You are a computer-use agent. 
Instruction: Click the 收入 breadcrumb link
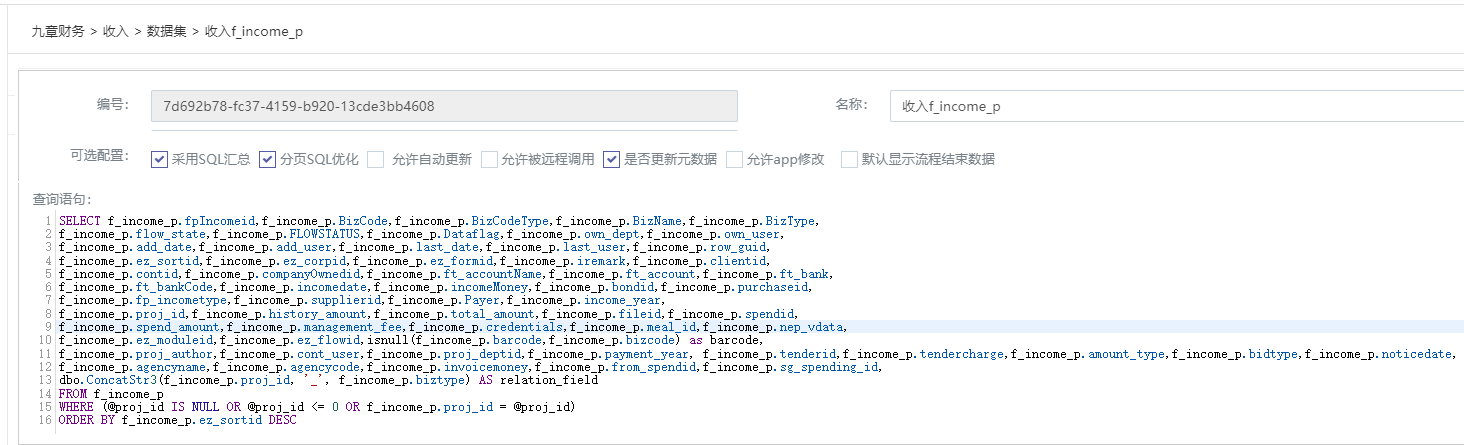tap(115, 32)
